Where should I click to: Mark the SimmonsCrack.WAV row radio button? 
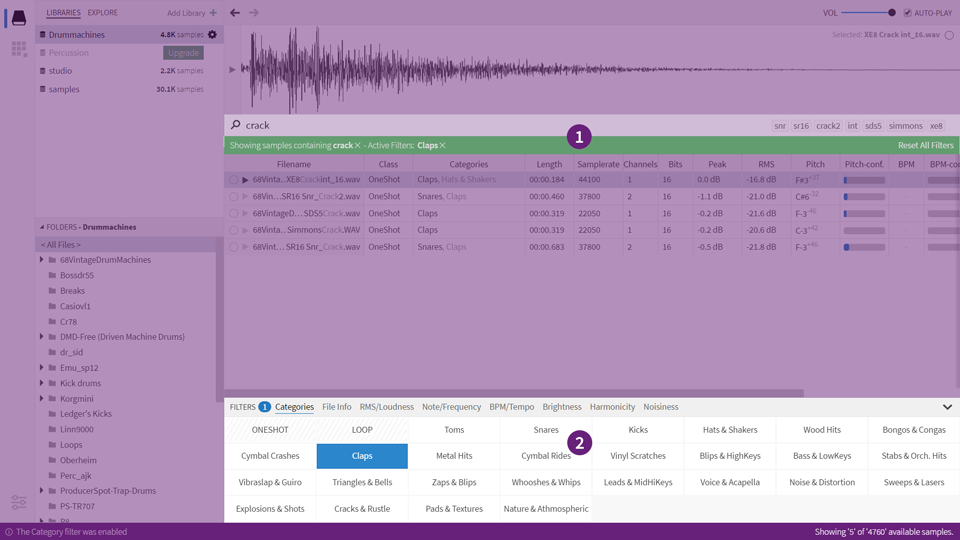coord(233,230)
